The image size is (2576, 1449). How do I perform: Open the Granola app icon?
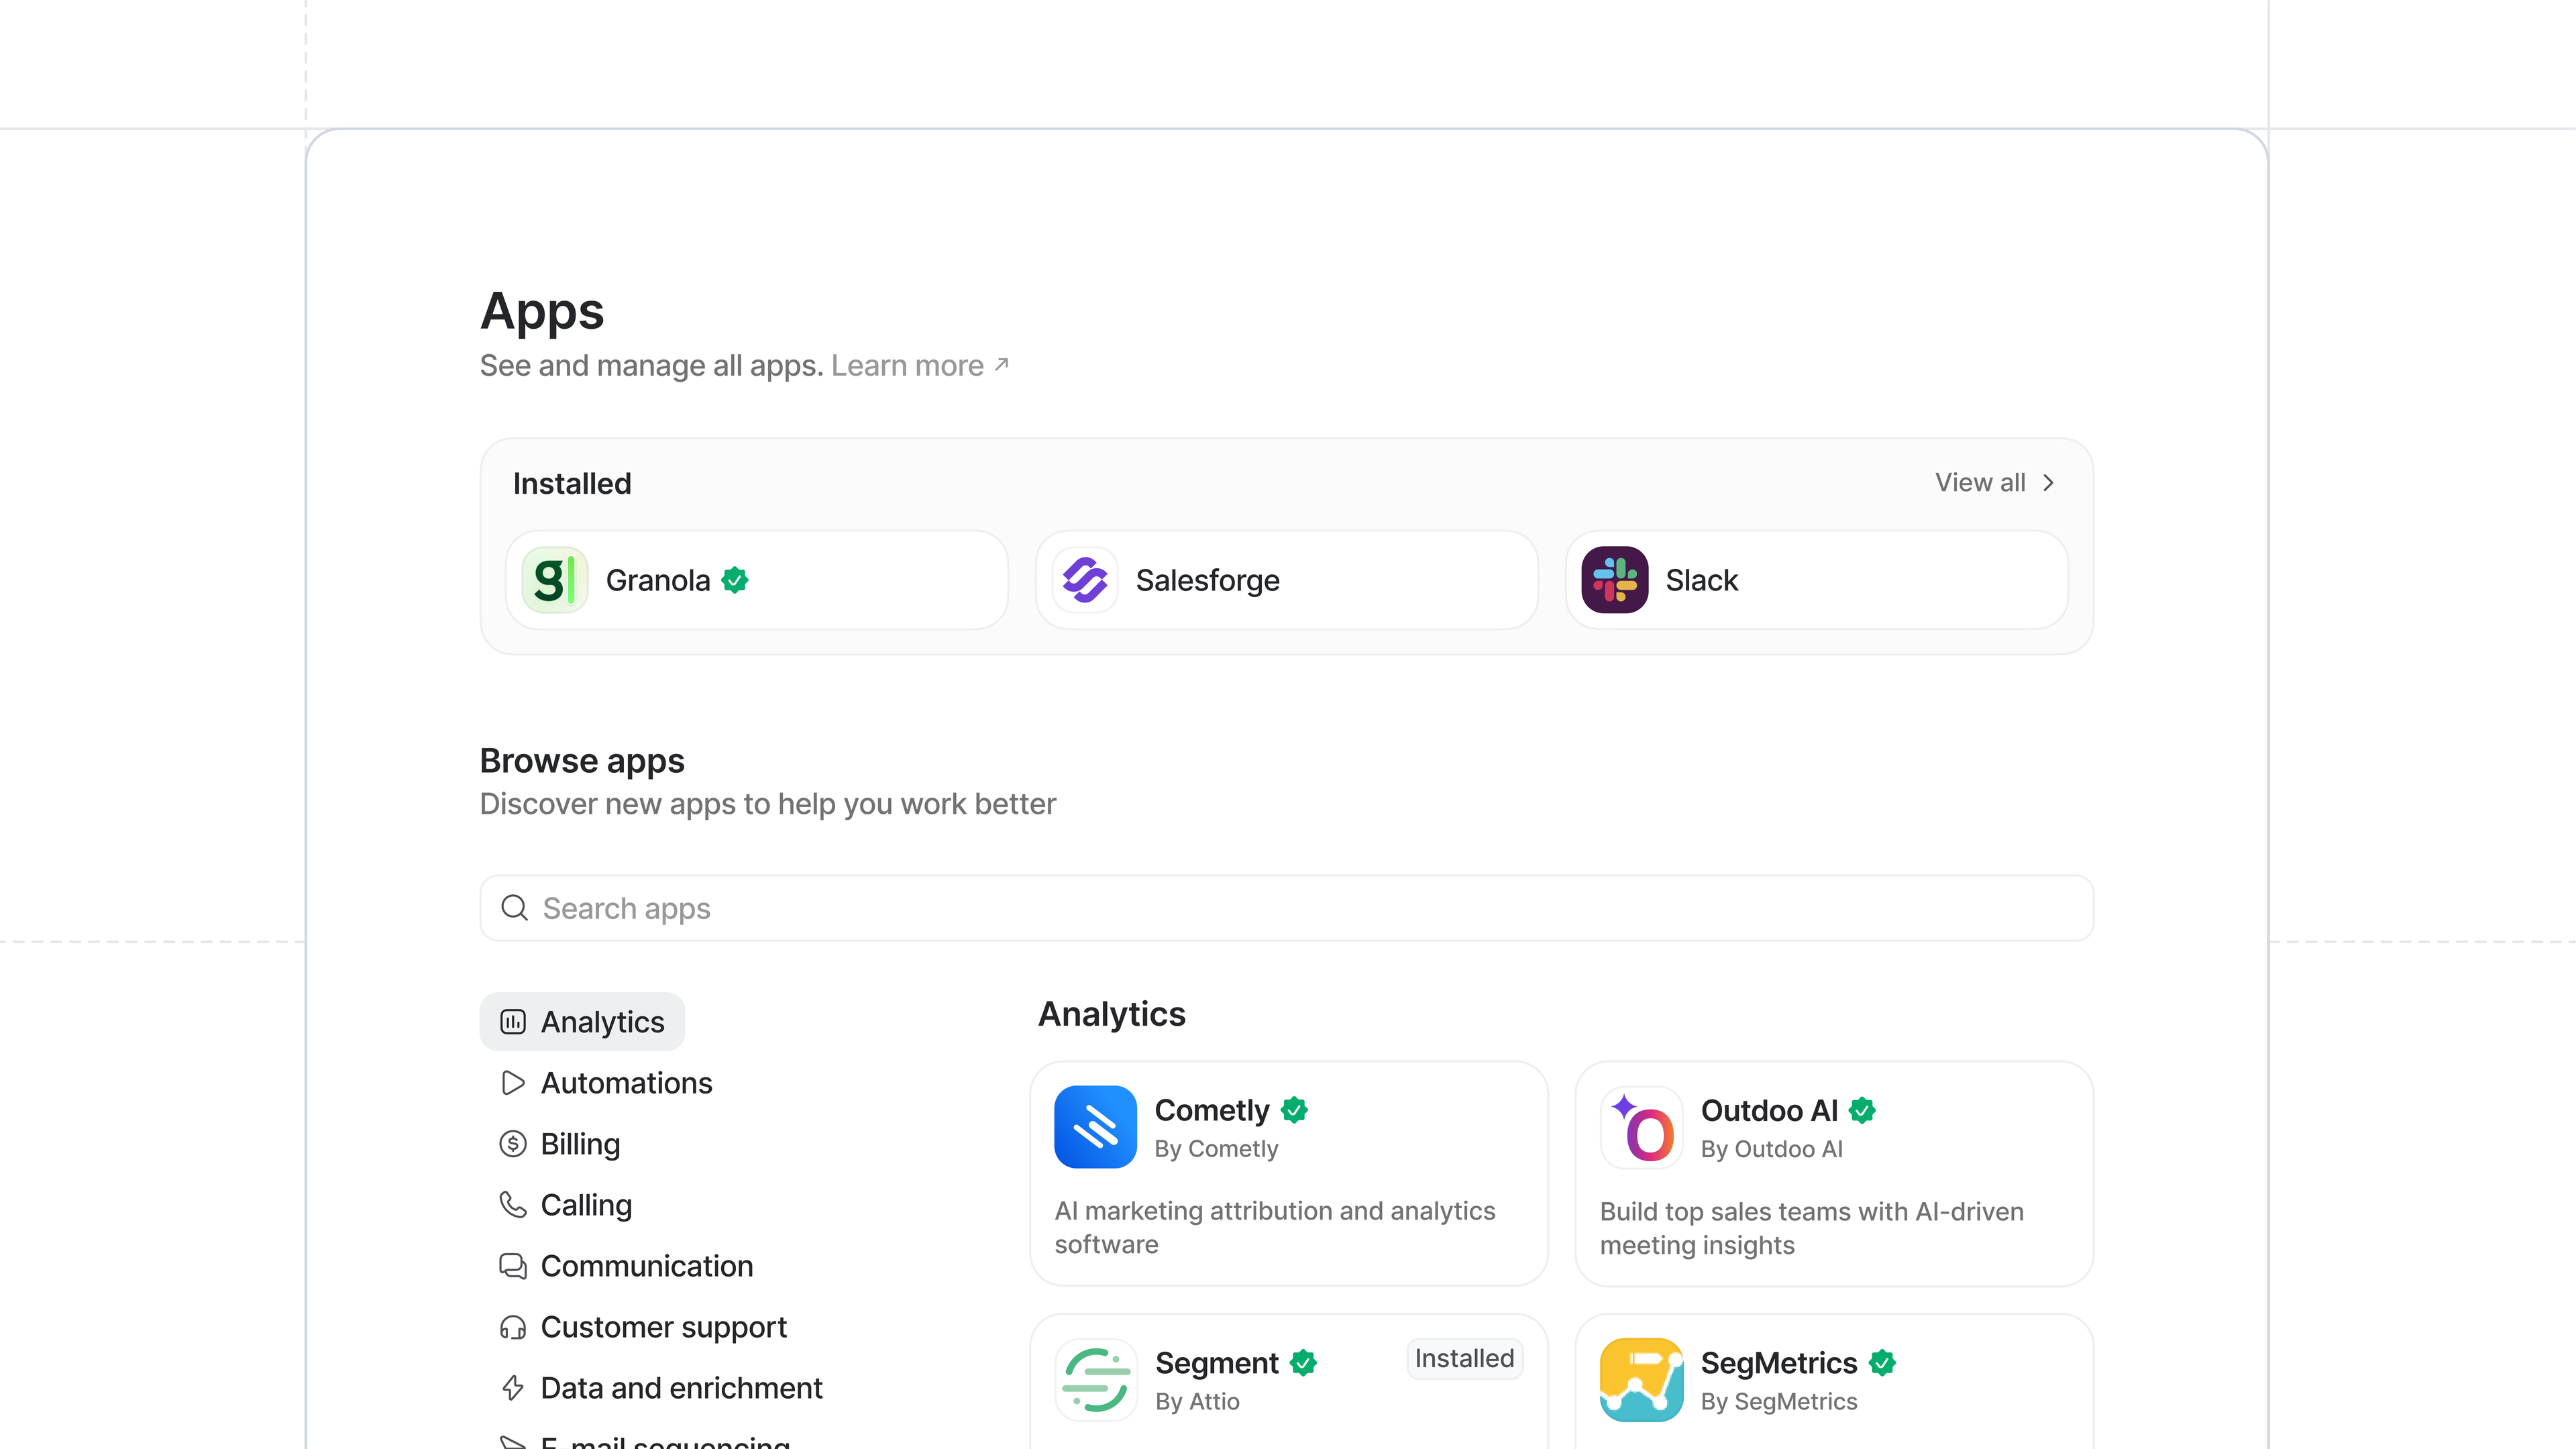coord(554,580)
